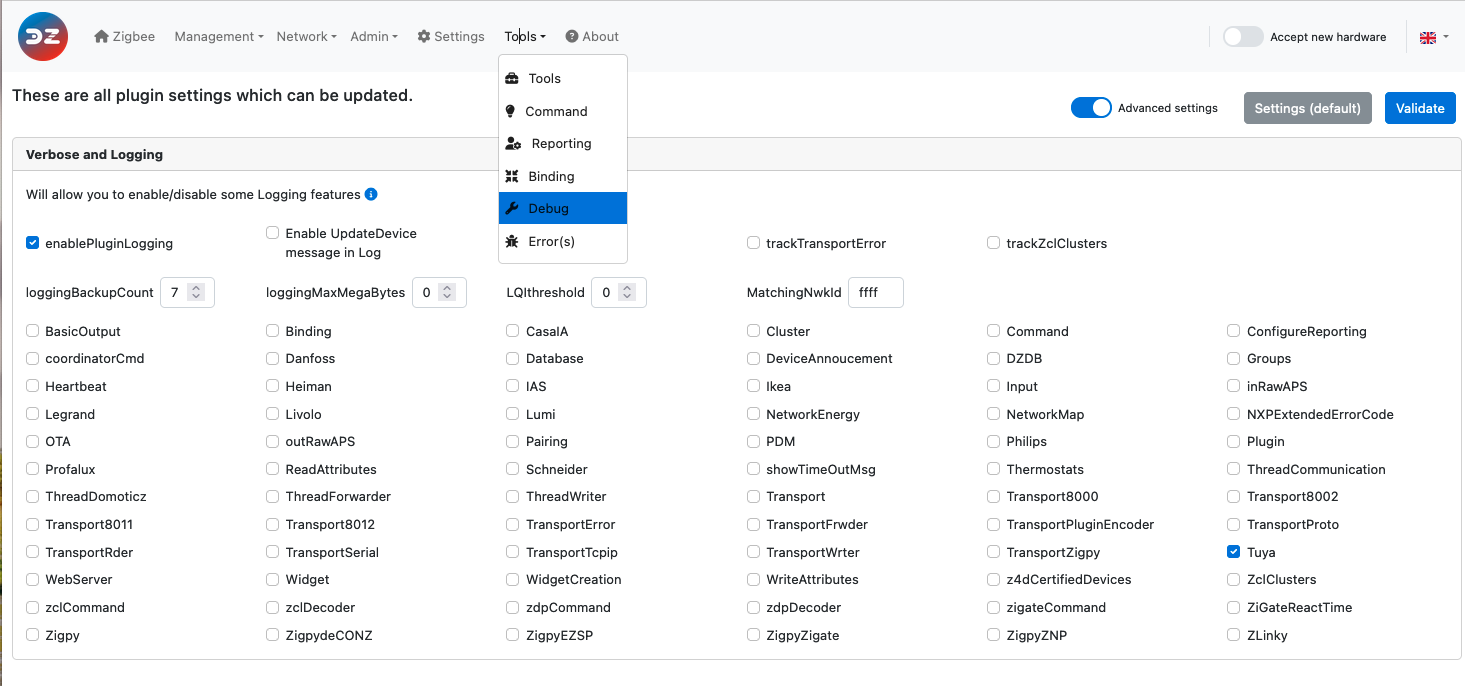The image size is (1465, 686).
Task: Expand the Management dropdown menu
Action: point(218,37)
